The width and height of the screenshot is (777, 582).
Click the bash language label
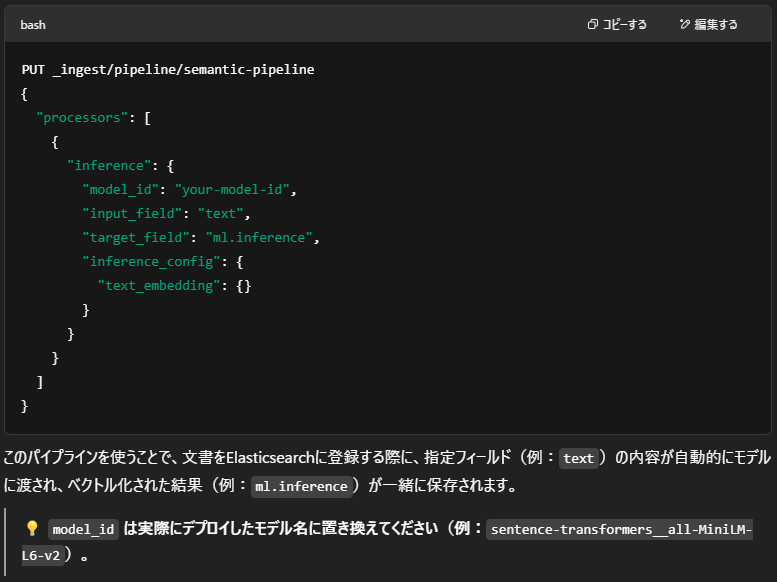pyautogui.click(x=33, y=25)
